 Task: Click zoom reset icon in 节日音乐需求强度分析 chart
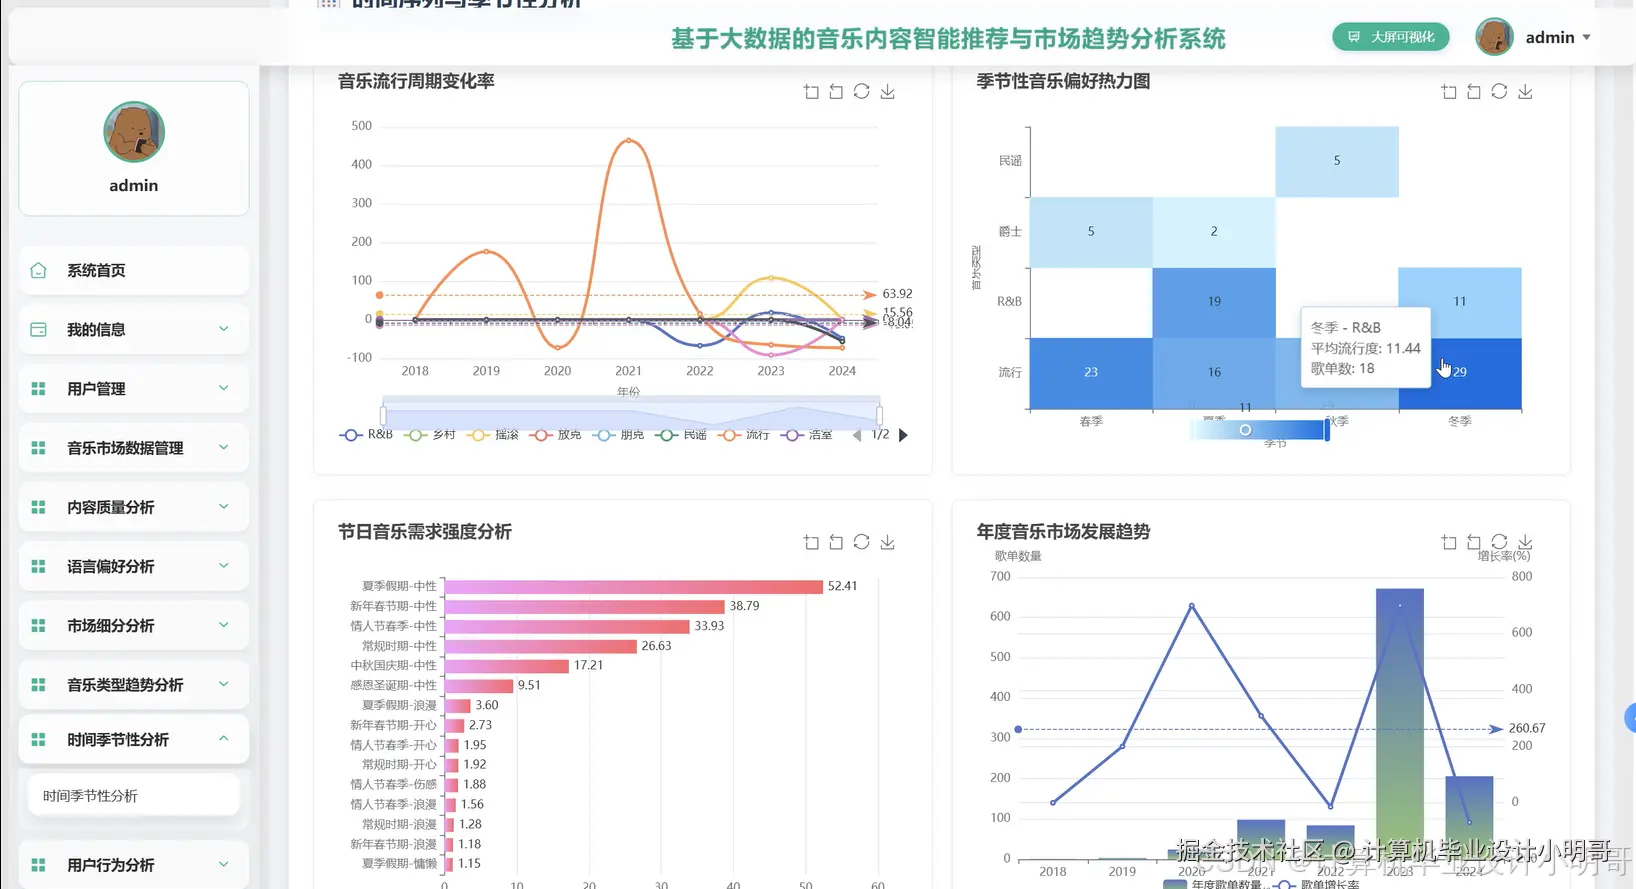(x=836, y=542)
